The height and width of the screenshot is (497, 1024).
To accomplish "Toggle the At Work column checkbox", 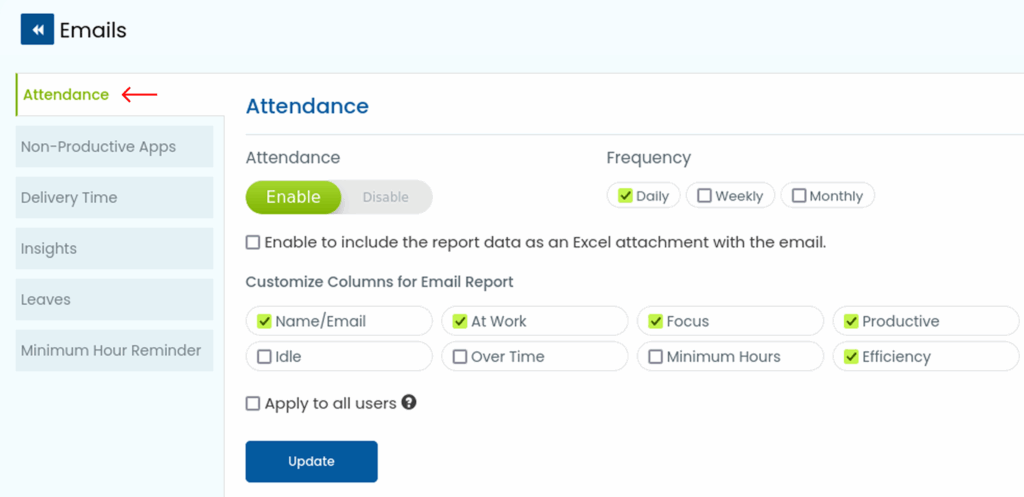I will 460,322.
